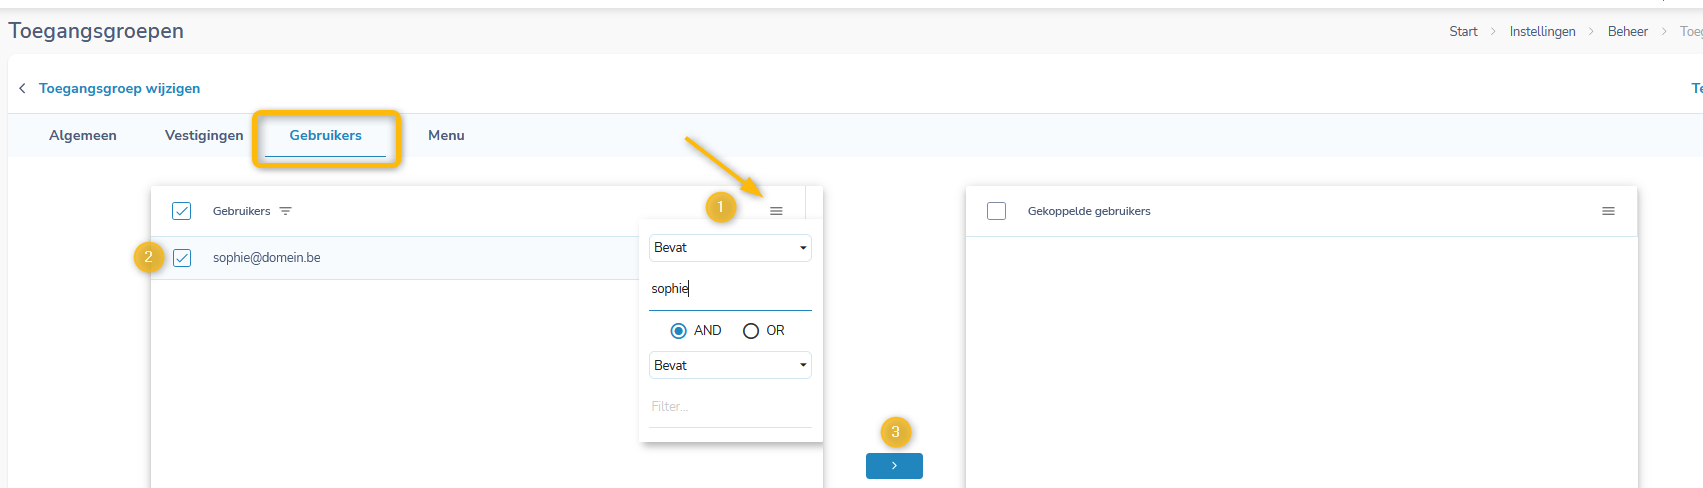Click the filter icon beside Gebruikers header

[x=286, y=211]
